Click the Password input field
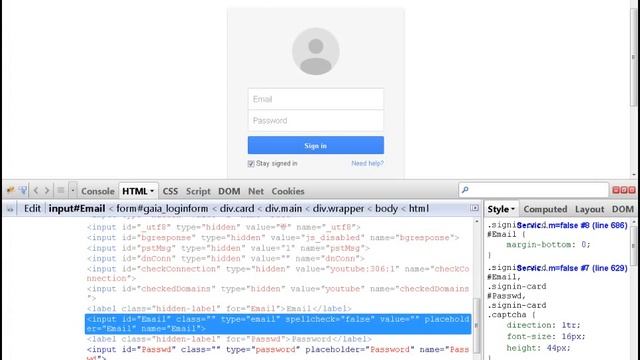The width and height of the screenshot is (640, 360). (316, 120)
